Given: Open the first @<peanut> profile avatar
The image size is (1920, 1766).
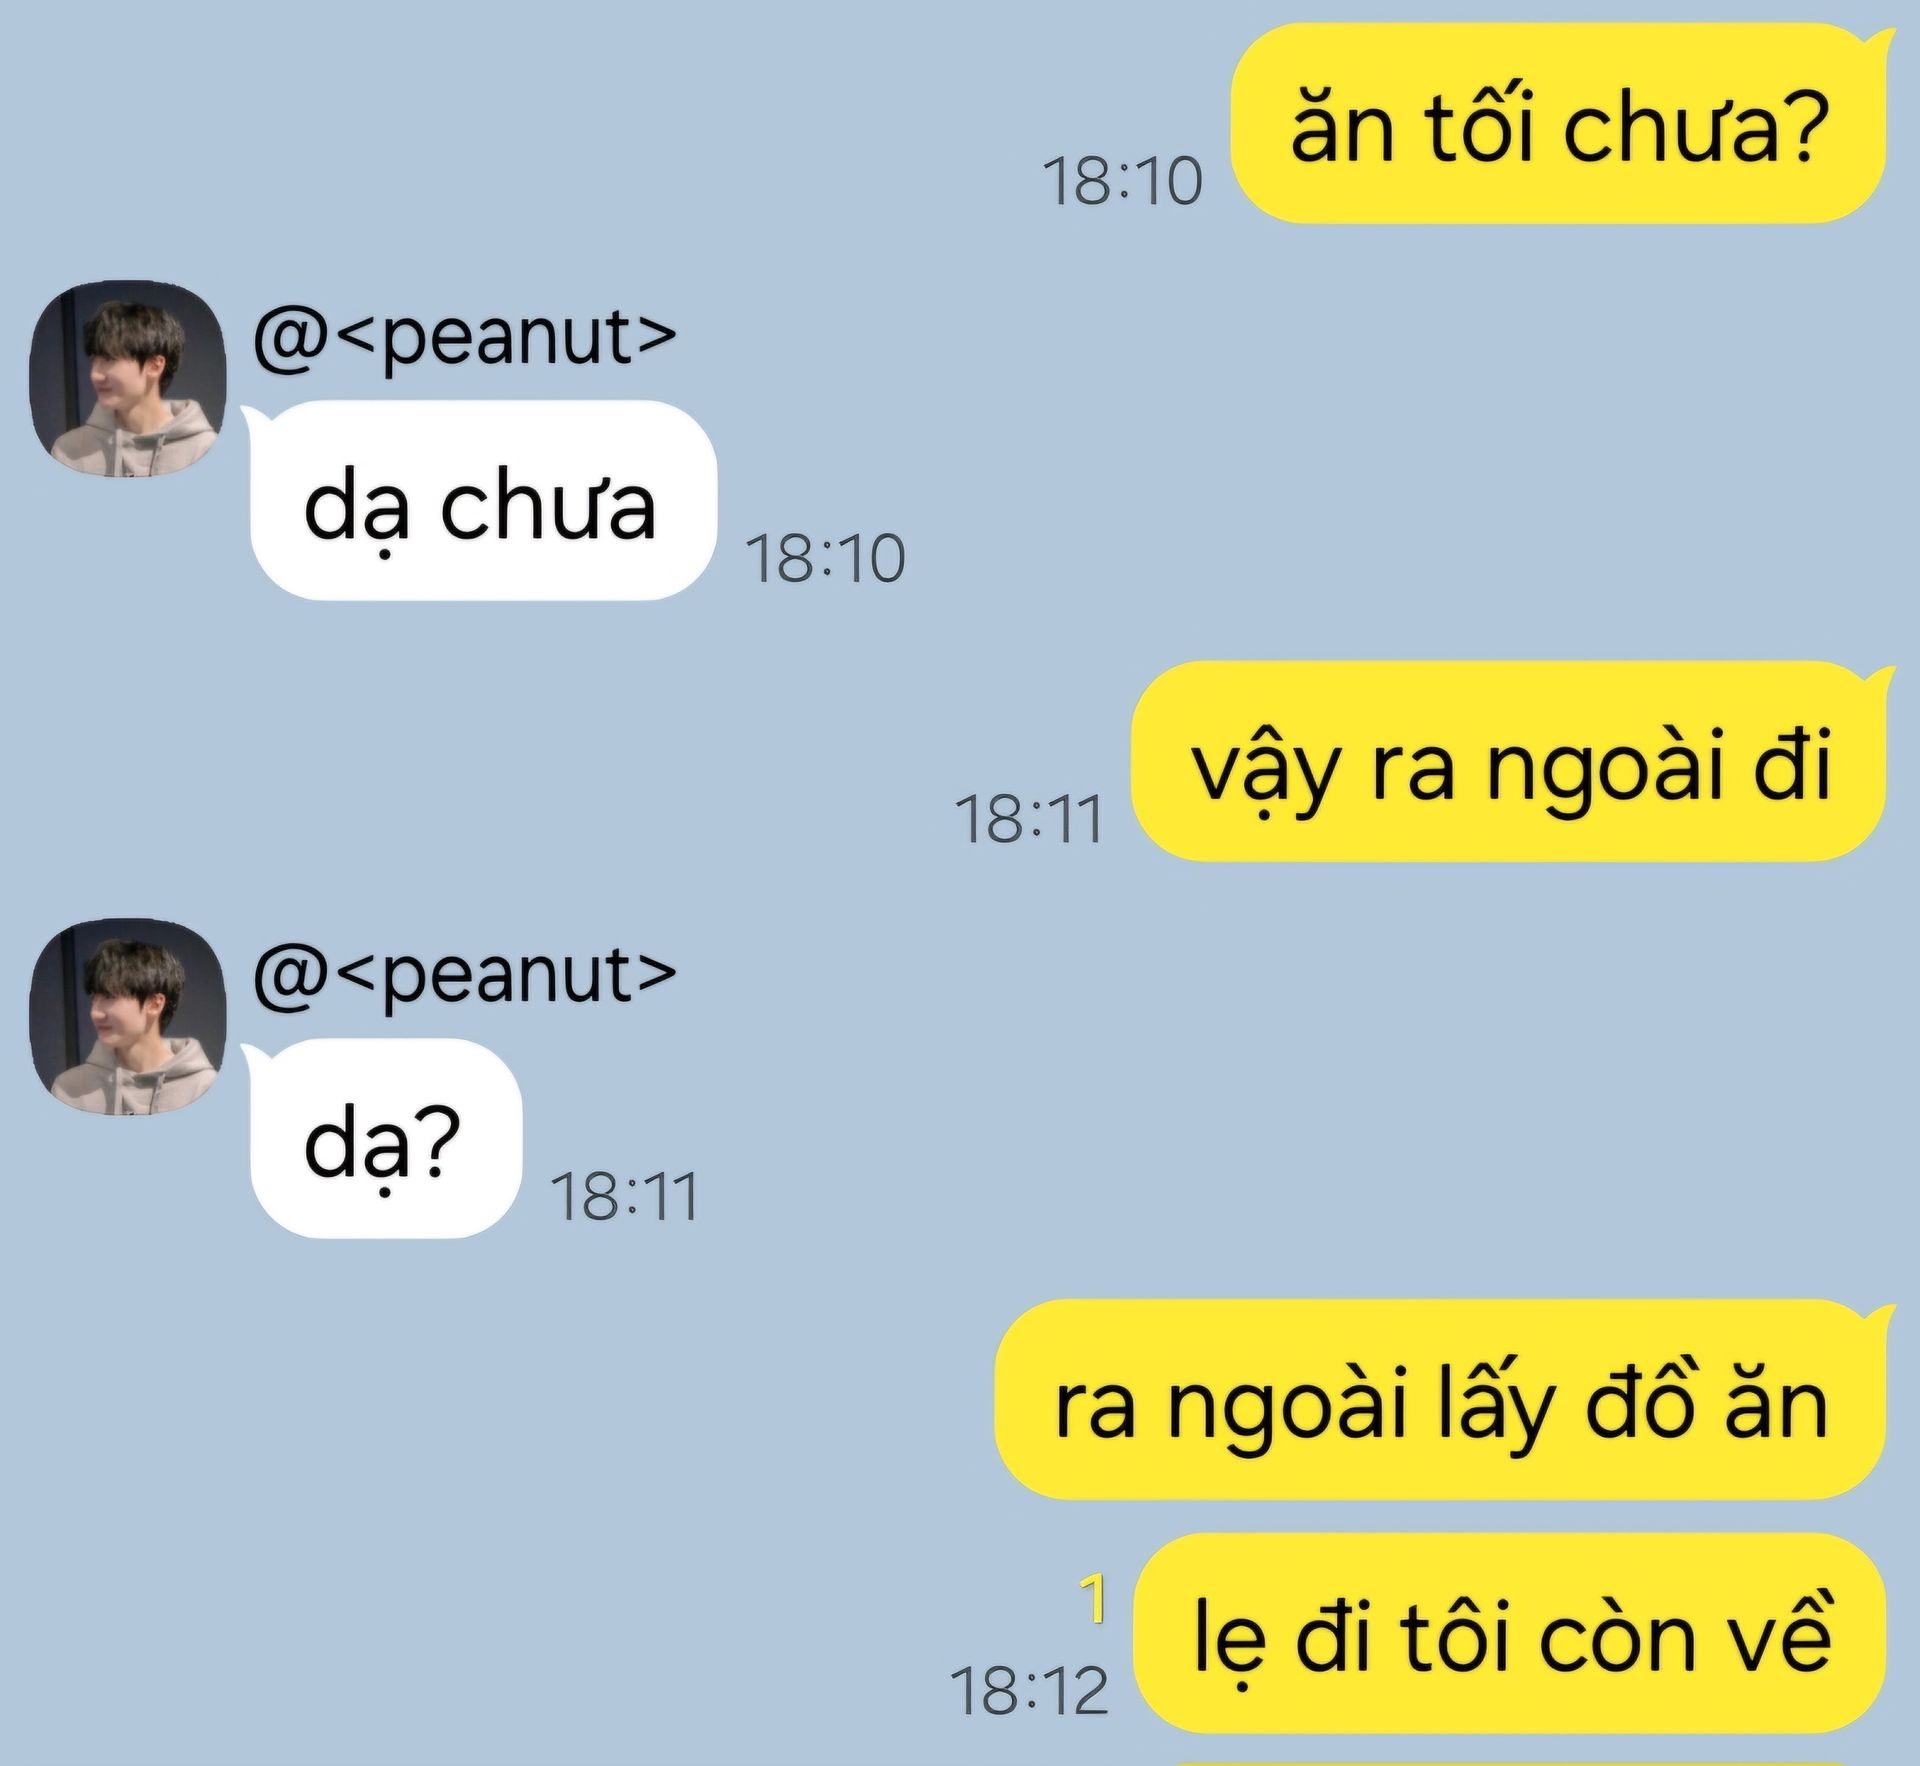Looking at the screenshot, I should [128, 378].
